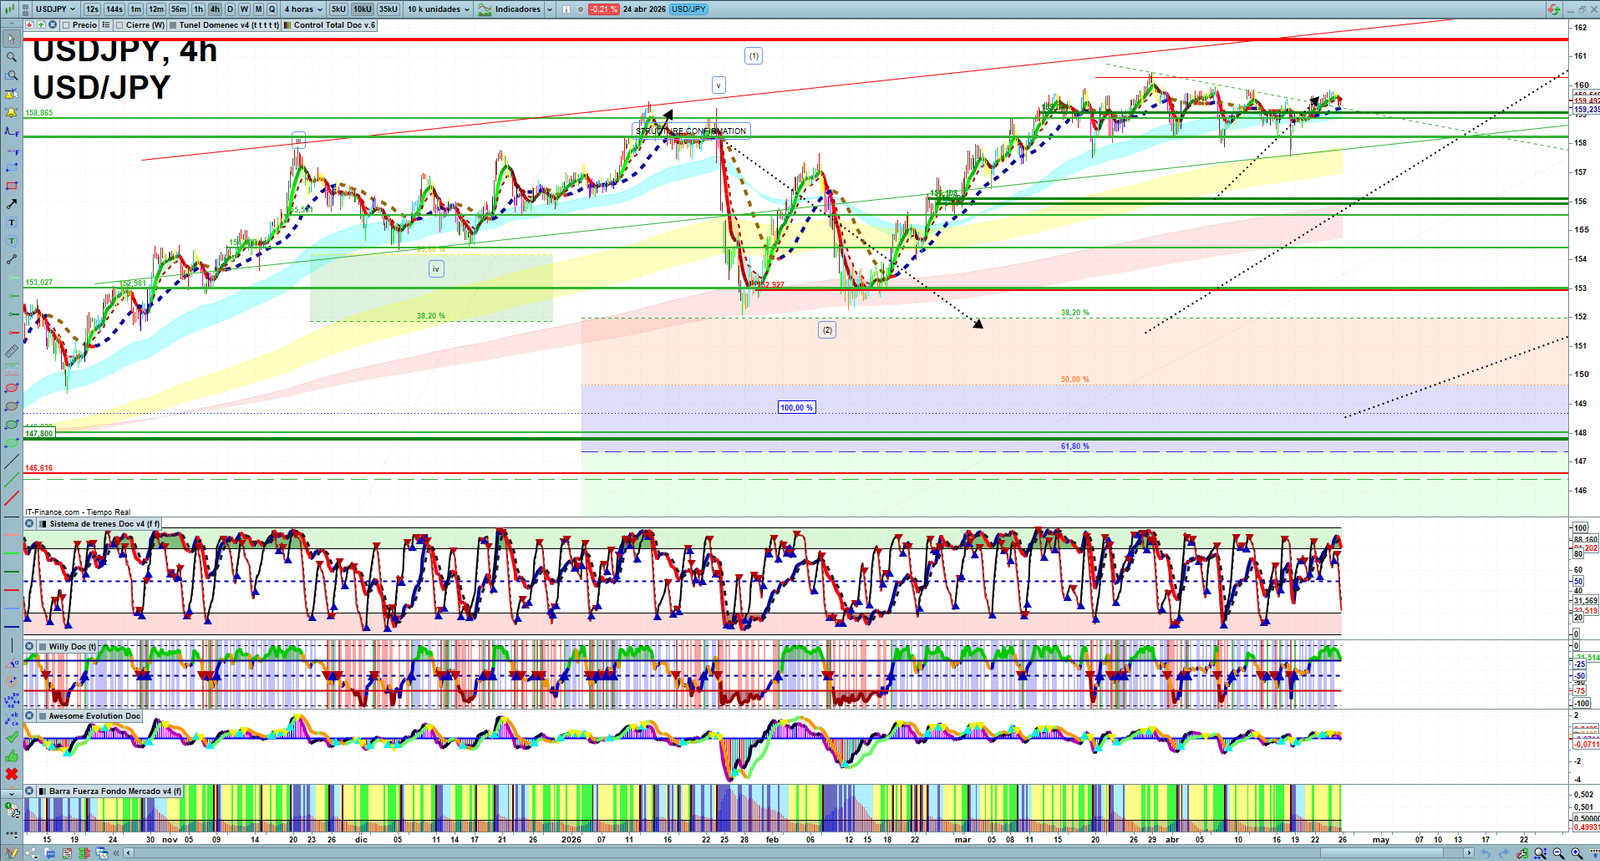
Task: Close the Barra Fuerza Fondo Mercado panel
Action: click(x=30, y=791)
